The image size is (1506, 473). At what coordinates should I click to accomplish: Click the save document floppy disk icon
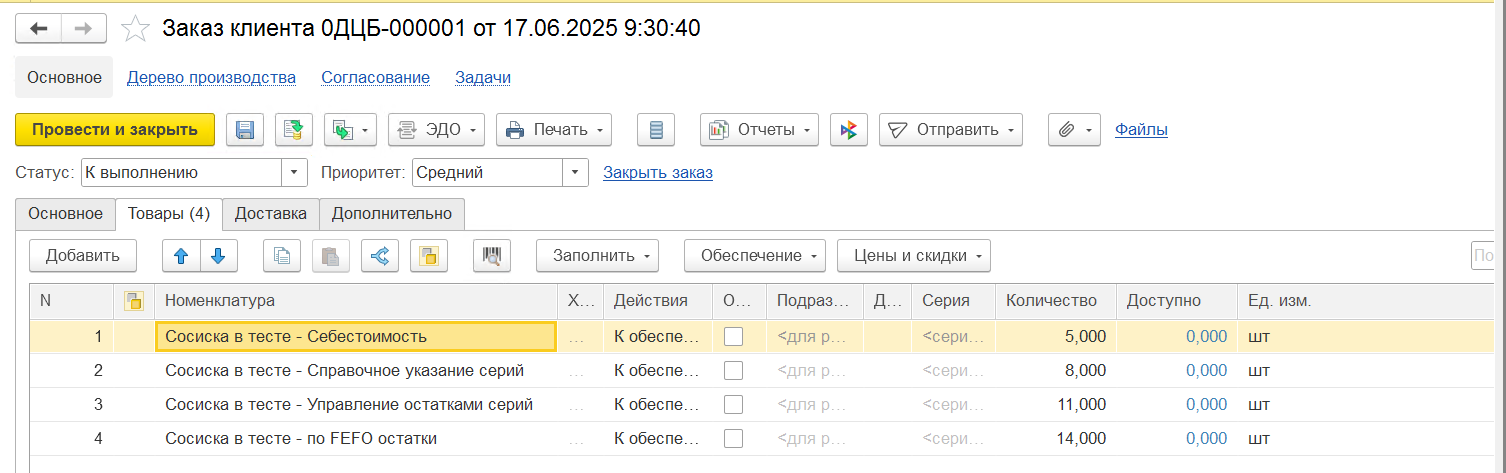(245, 130)
